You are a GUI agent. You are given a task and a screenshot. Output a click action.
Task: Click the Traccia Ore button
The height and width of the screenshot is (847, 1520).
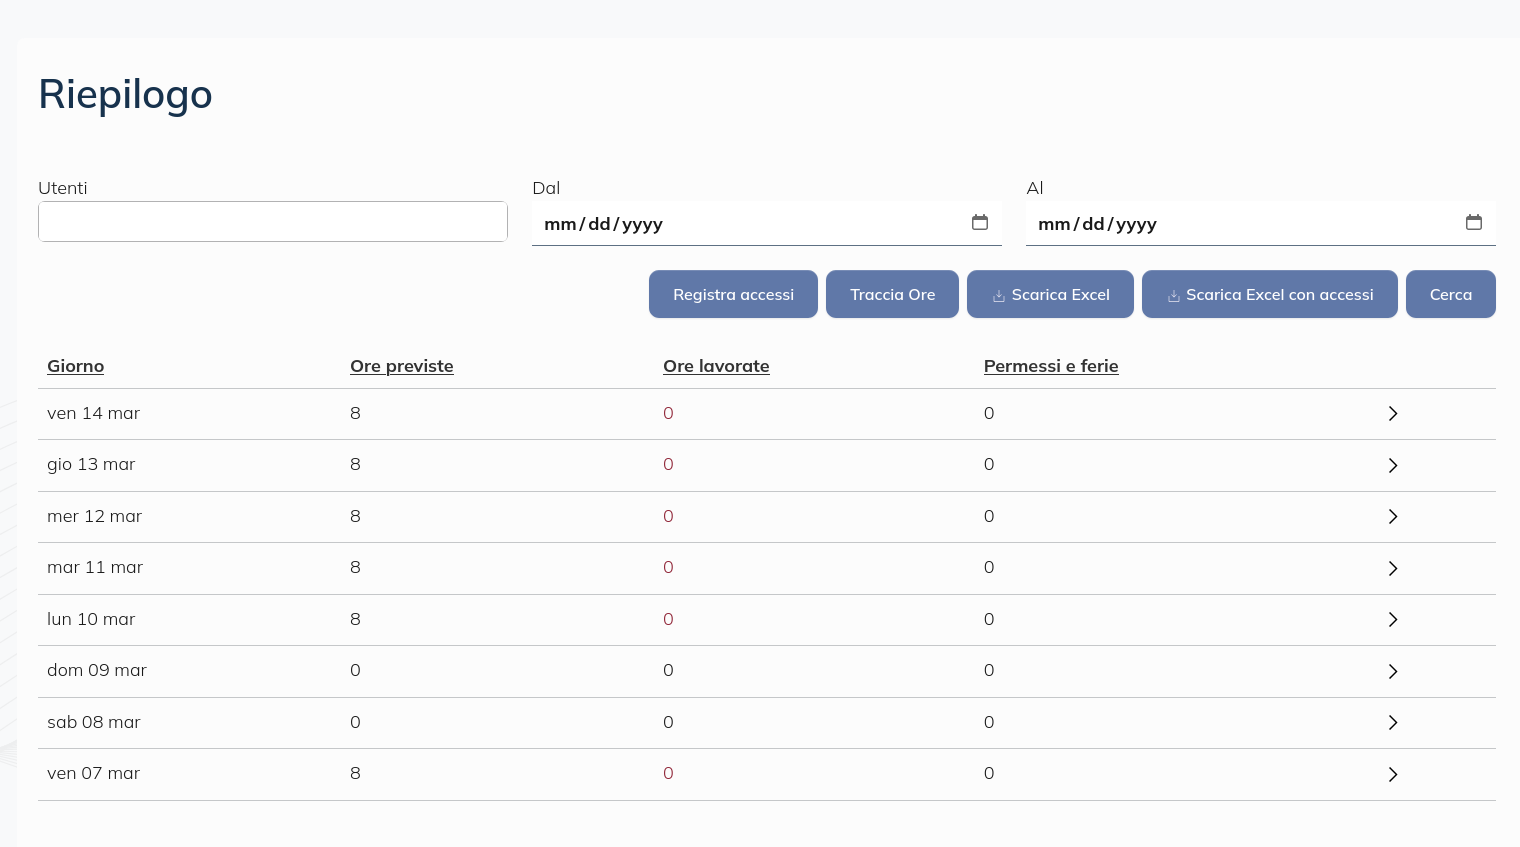pyautogui.click(x=892, y=294)
